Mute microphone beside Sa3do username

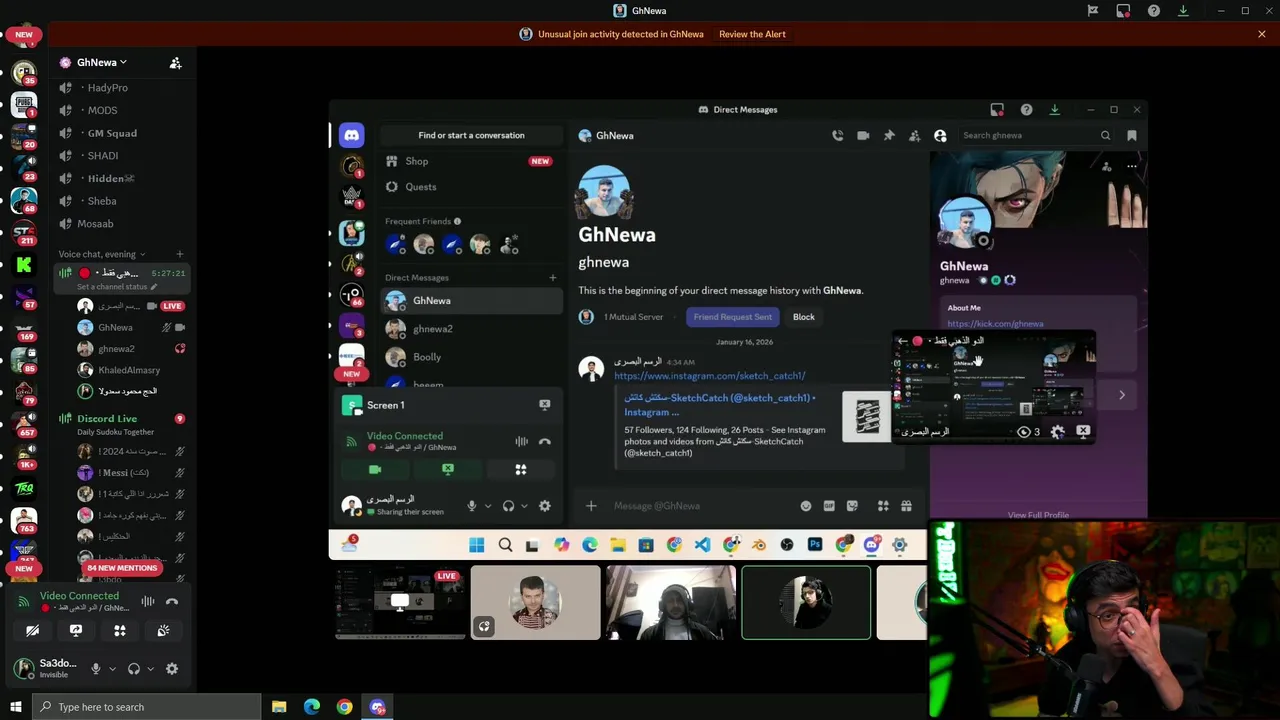[96, 669]
